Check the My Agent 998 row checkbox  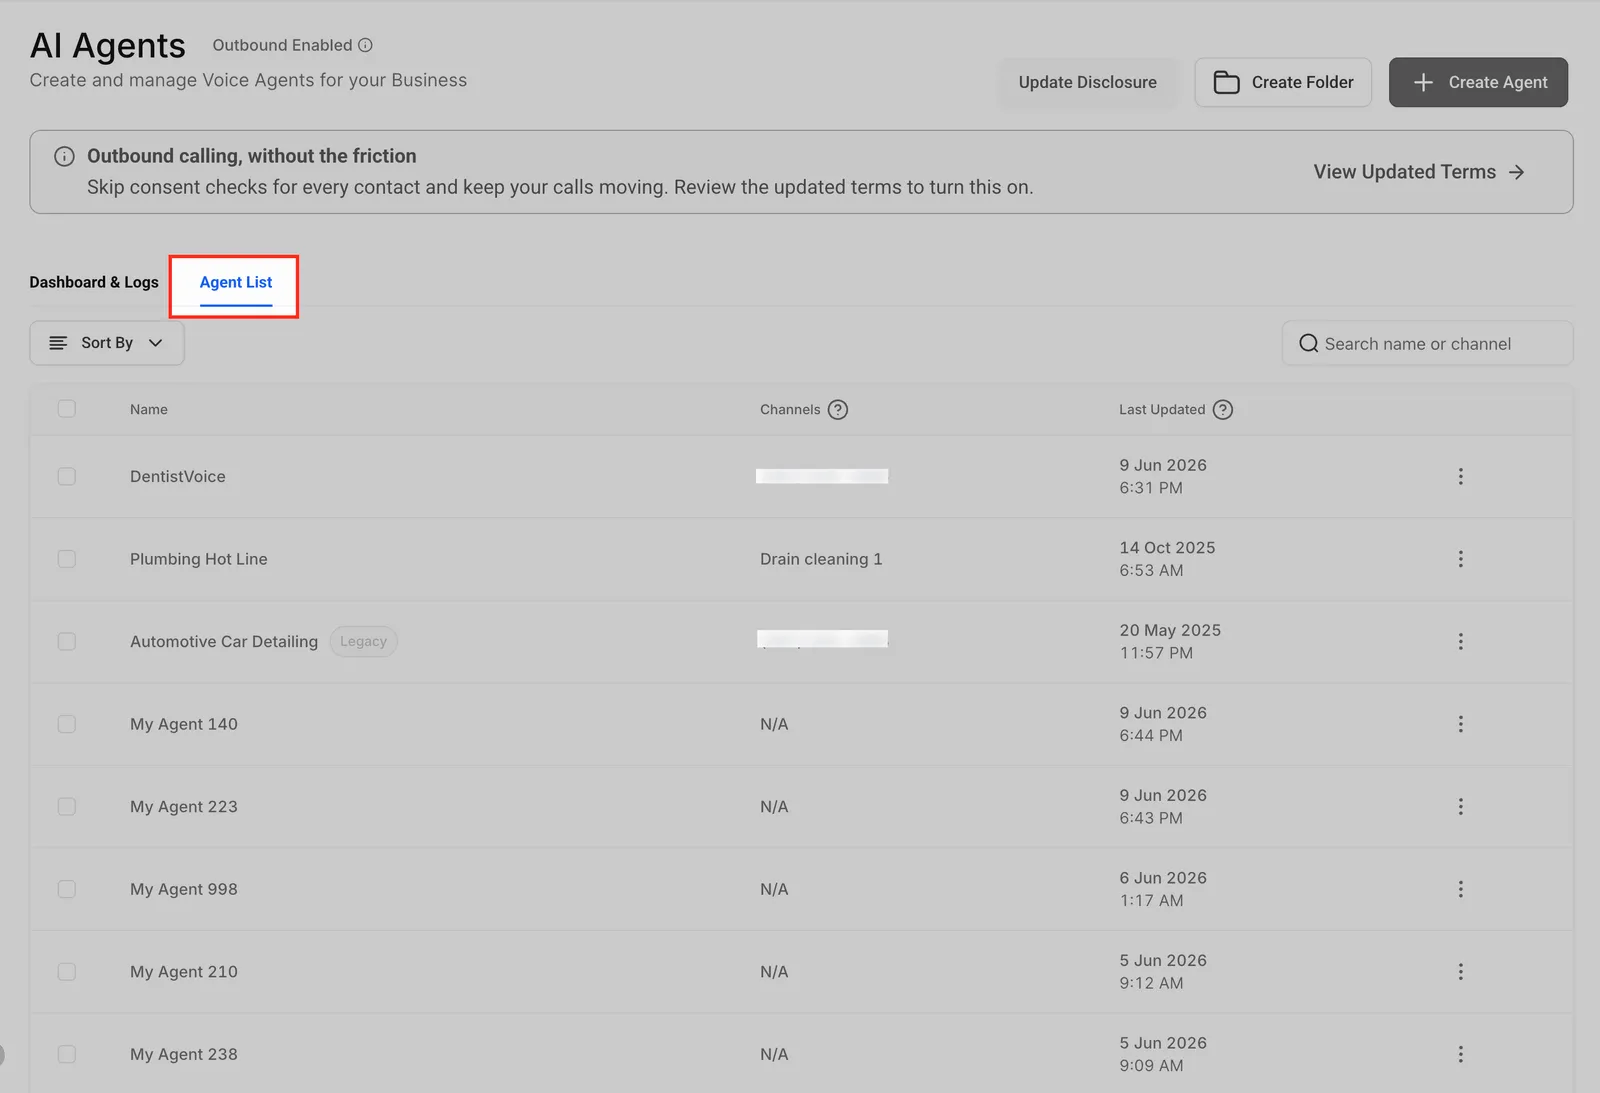pyautogui.click(x=67, y=889)
